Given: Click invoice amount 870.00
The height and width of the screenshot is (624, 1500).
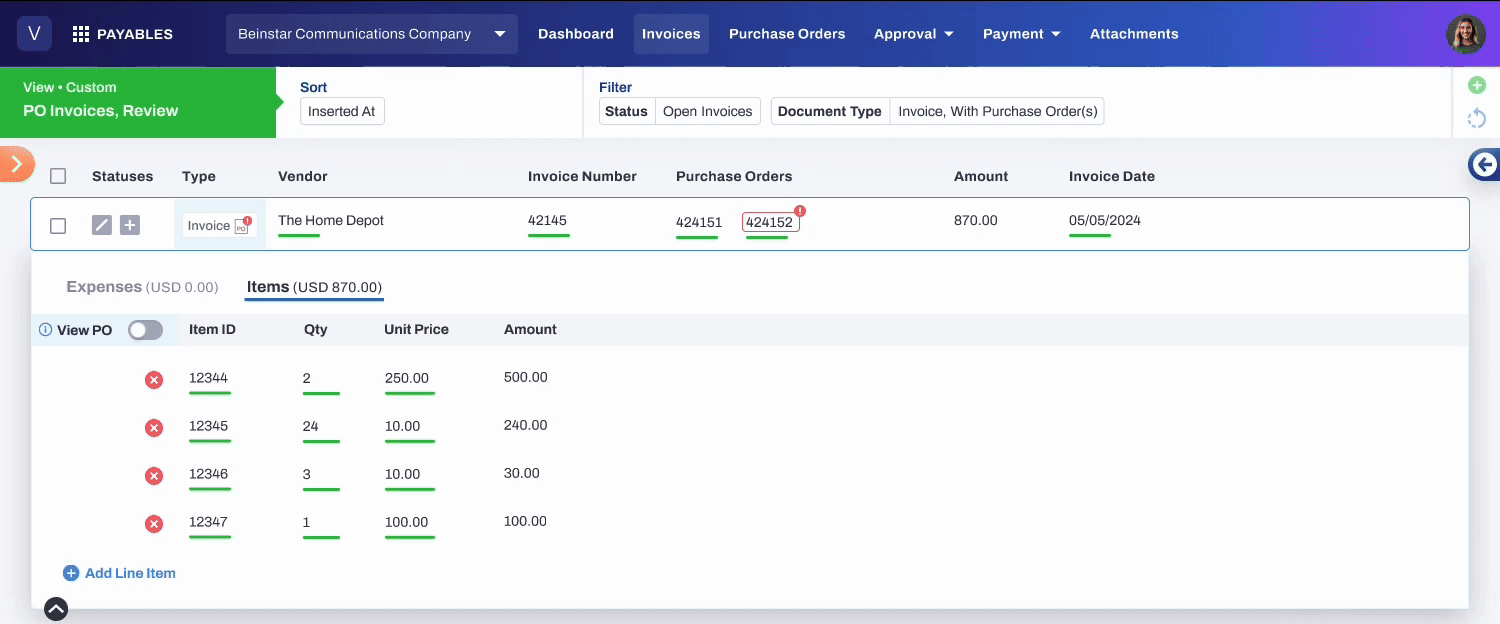Looking at the screenshot, I should [976, 221].
